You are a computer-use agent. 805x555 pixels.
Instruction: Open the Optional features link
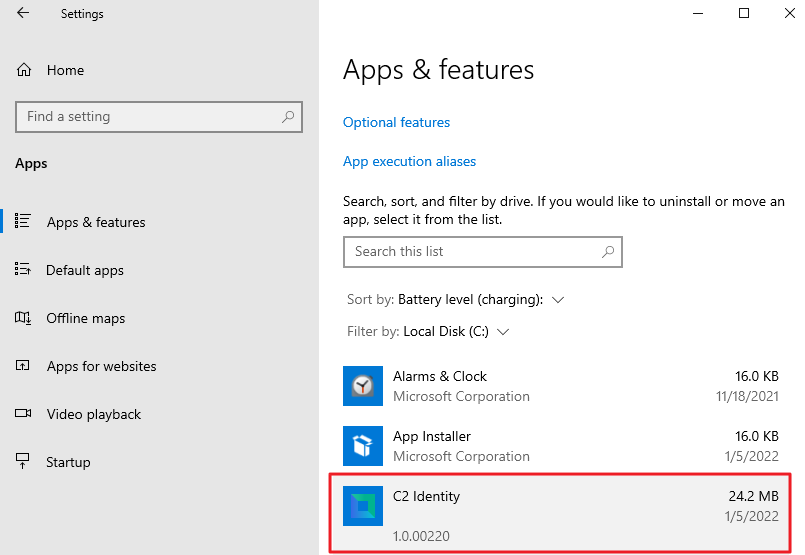click(396, 122)
